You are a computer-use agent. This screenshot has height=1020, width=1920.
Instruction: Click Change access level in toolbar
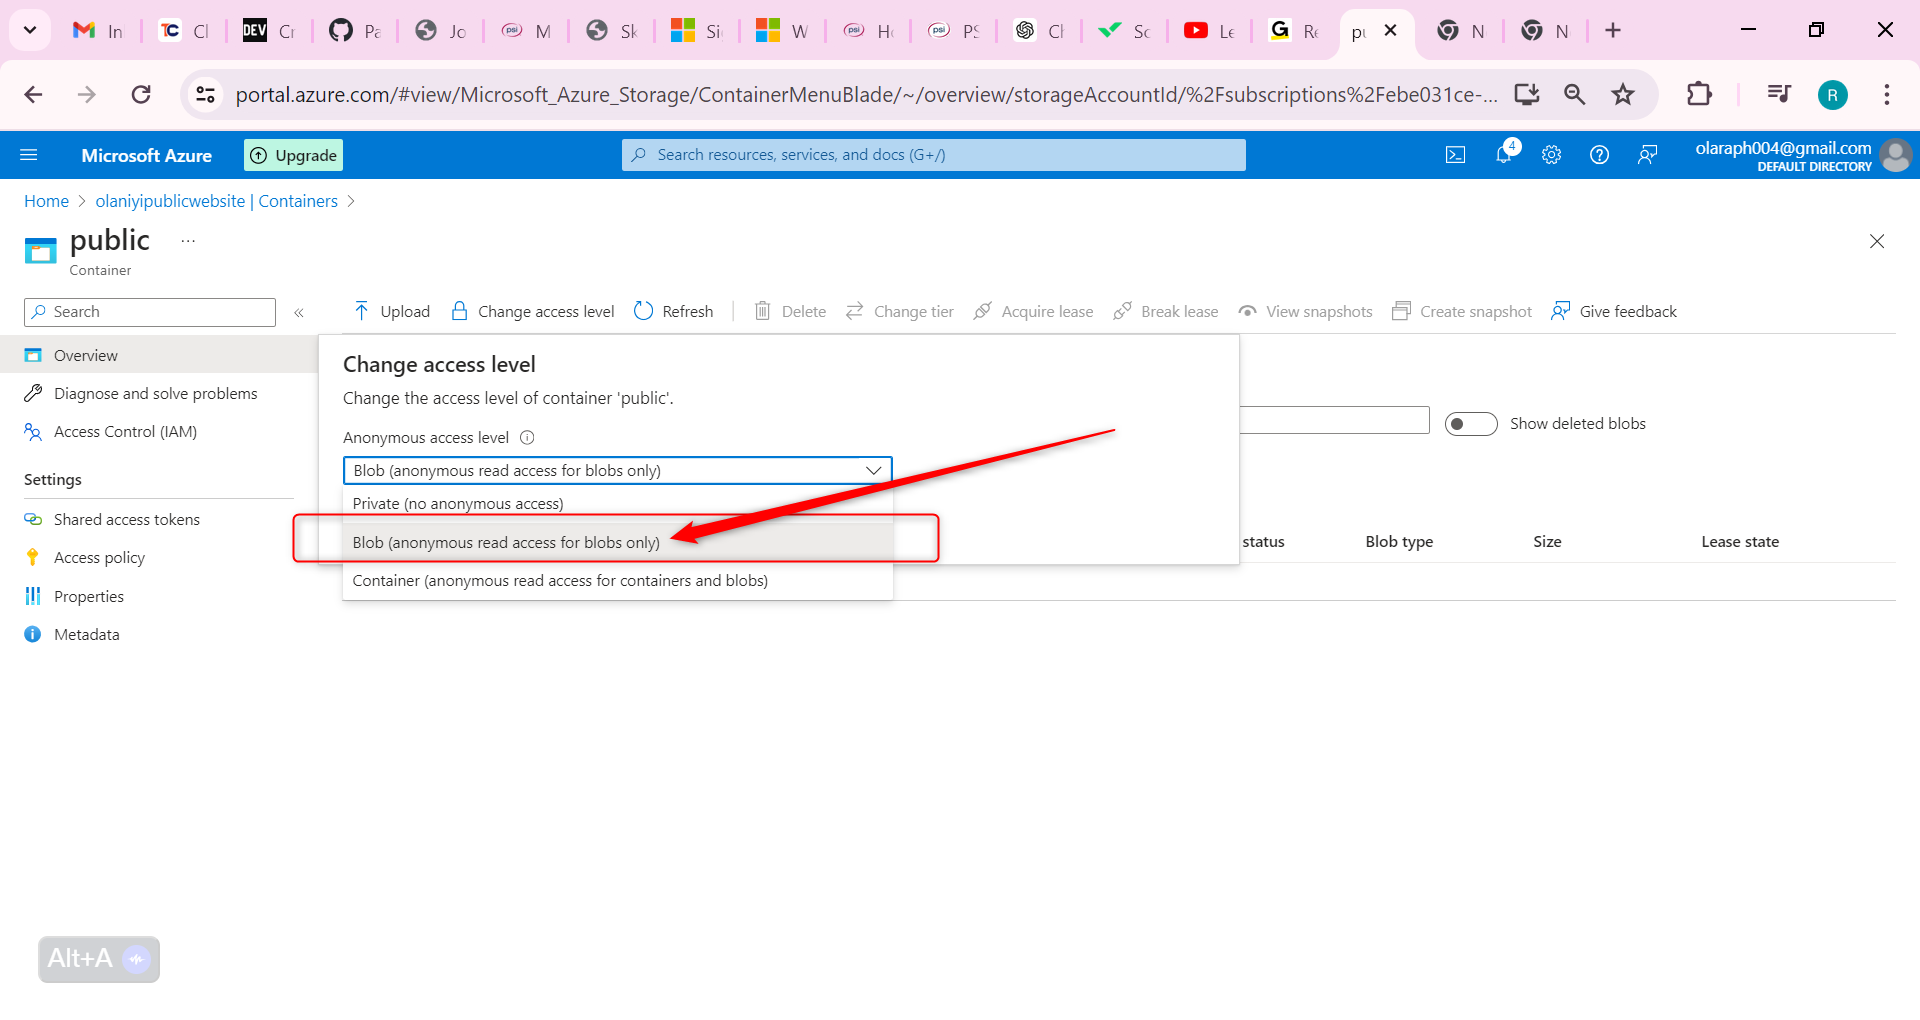[532, 312]
